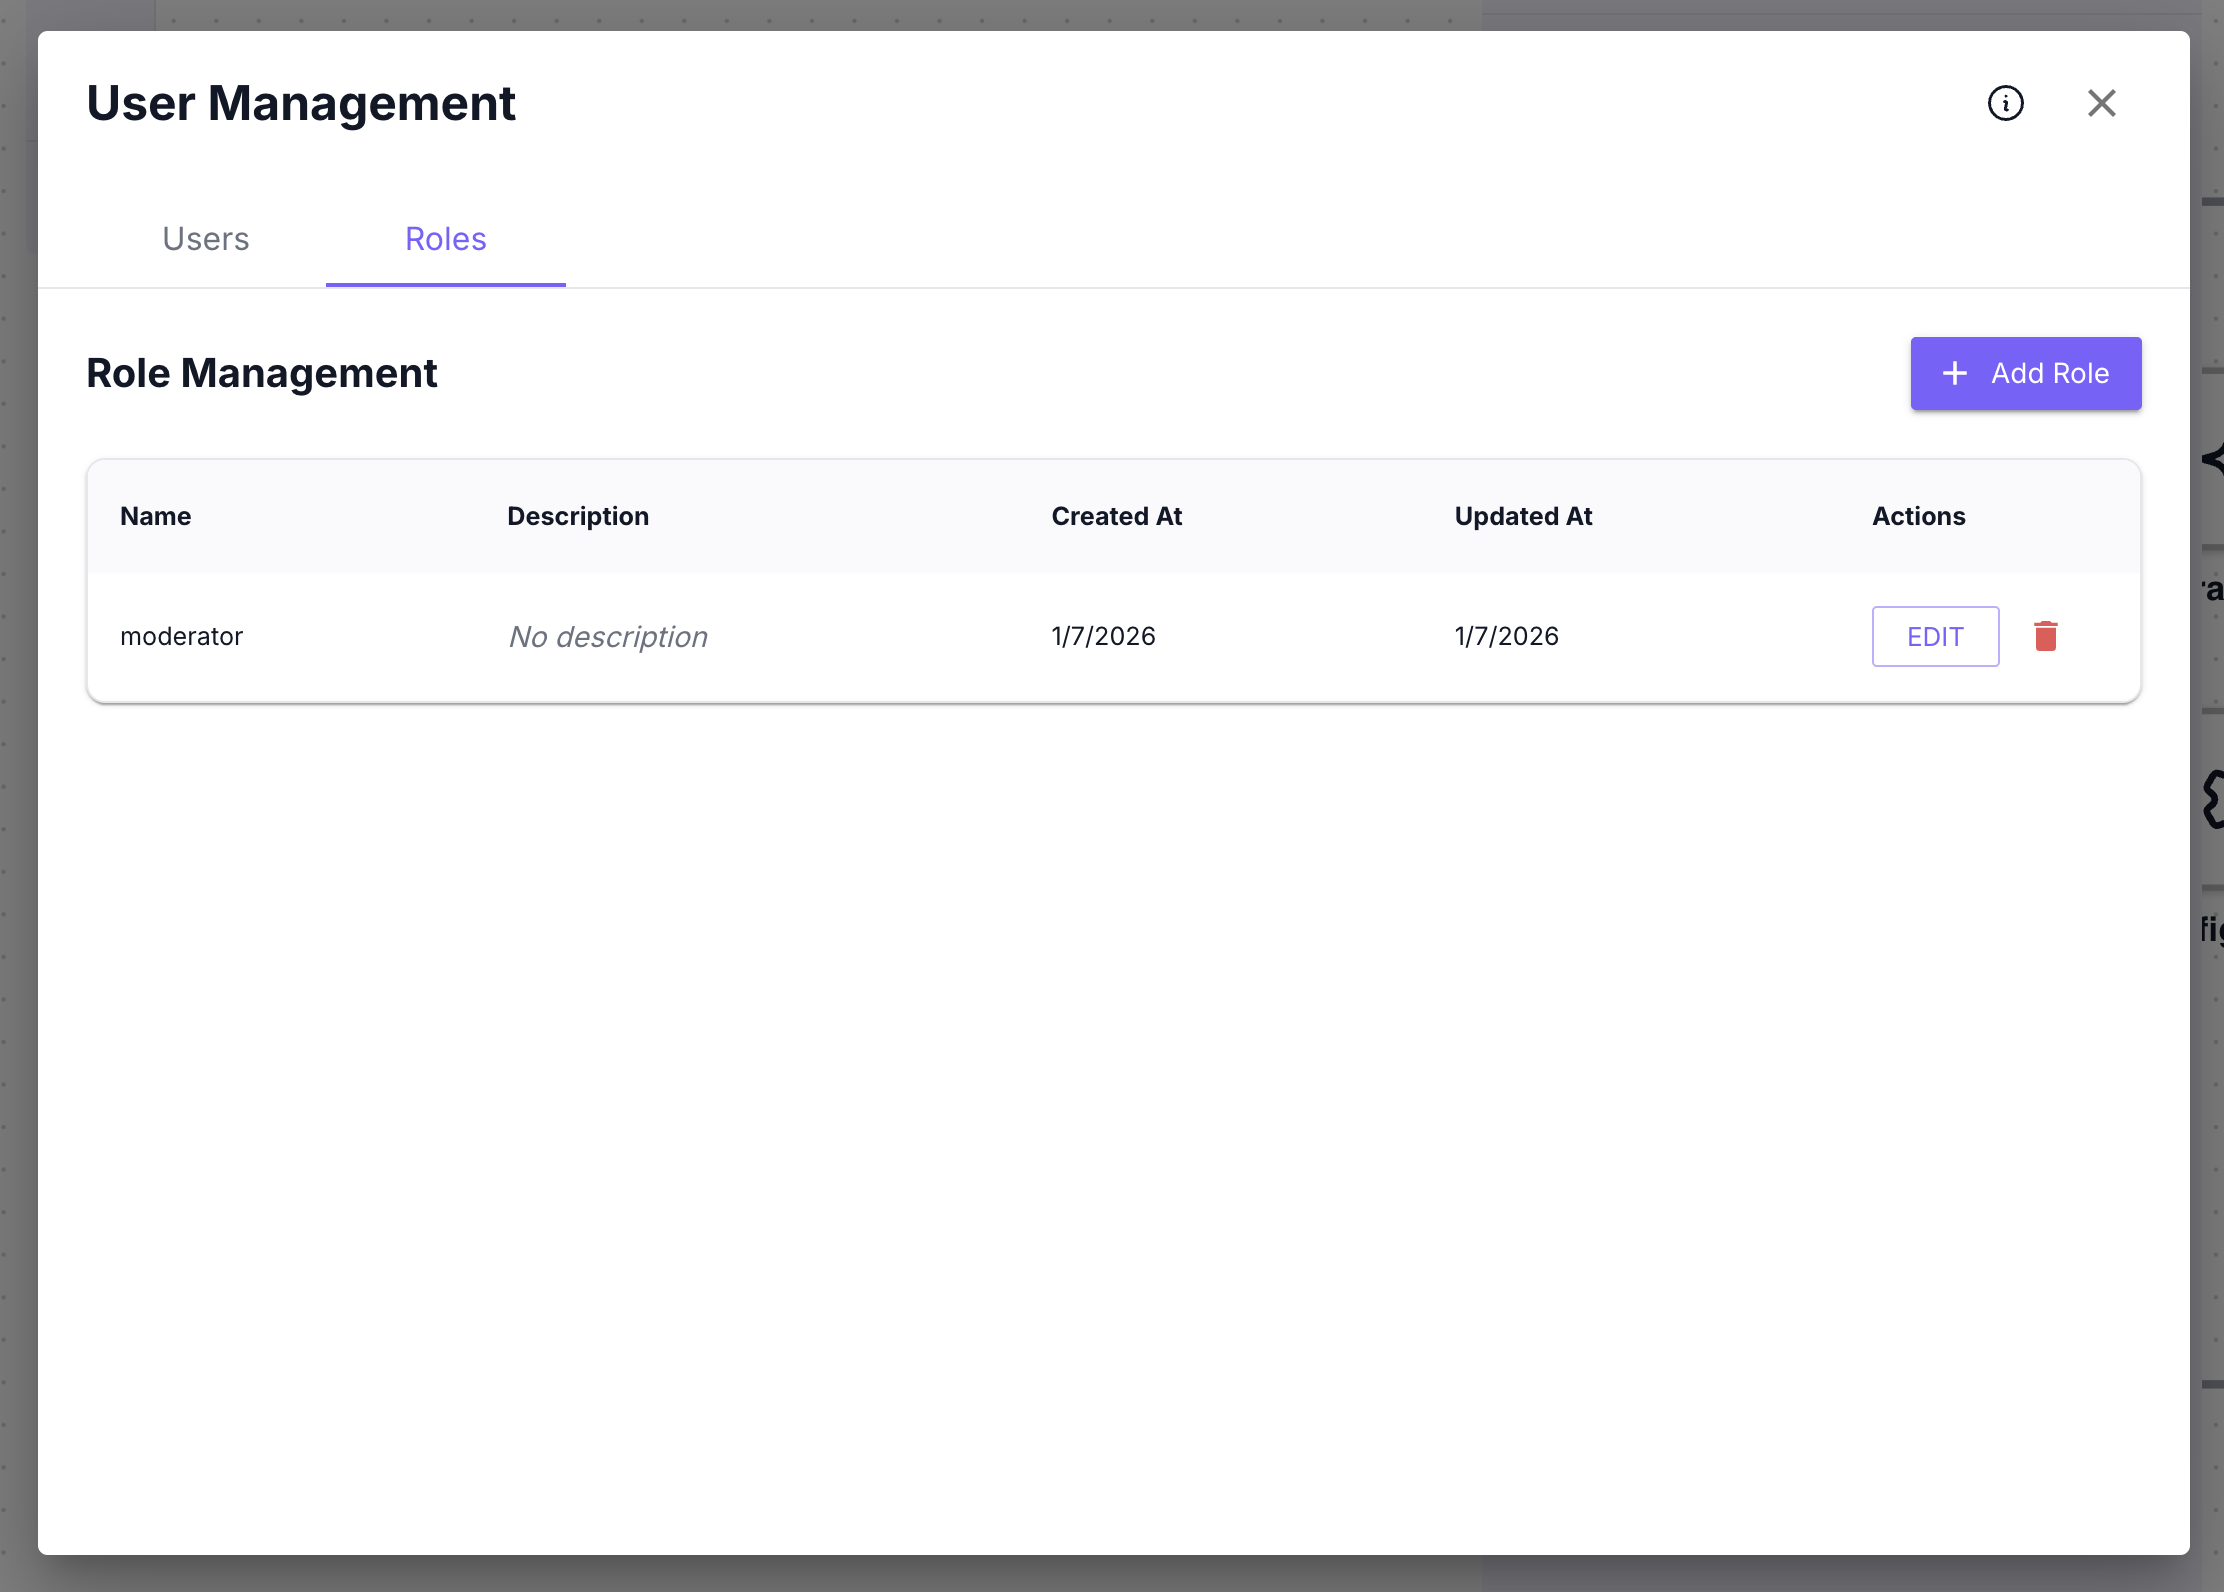The height and width of the screenshot is (1592, 2224).
Task: Click the Role Management heading
Action: [x=262, y=373]
